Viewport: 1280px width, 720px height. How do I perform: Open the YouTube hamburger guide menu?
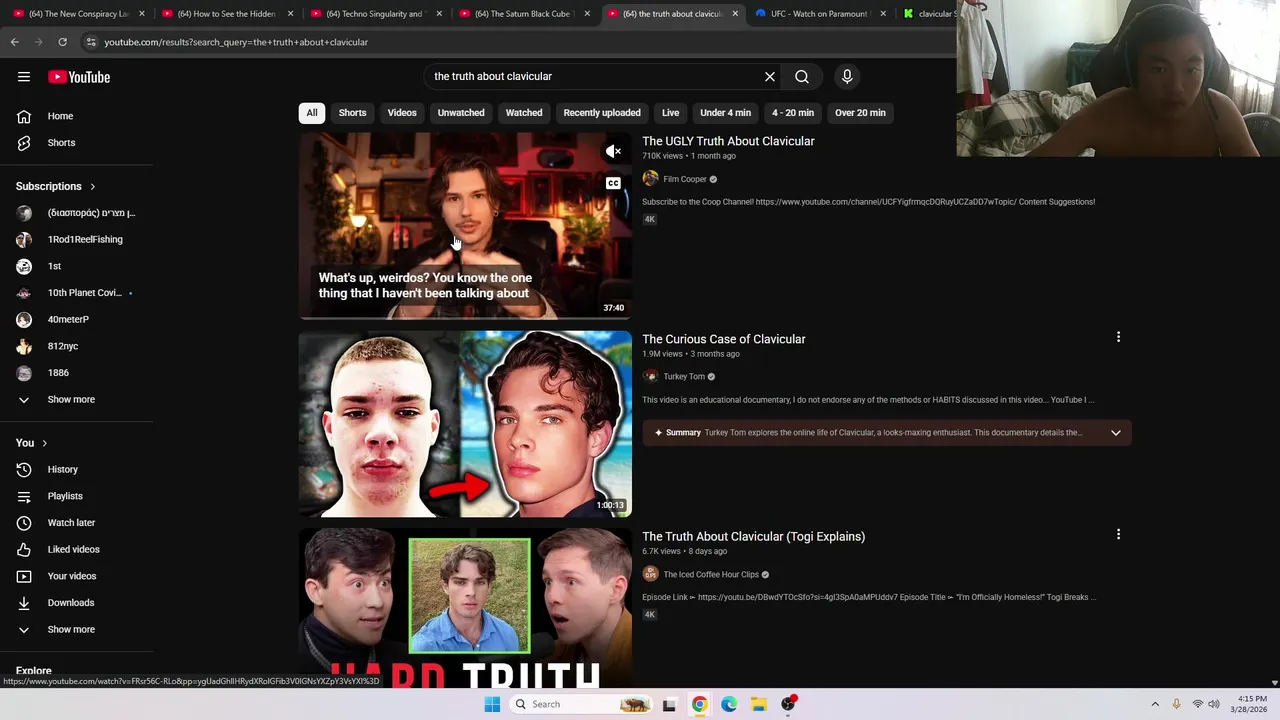(24, 77)
